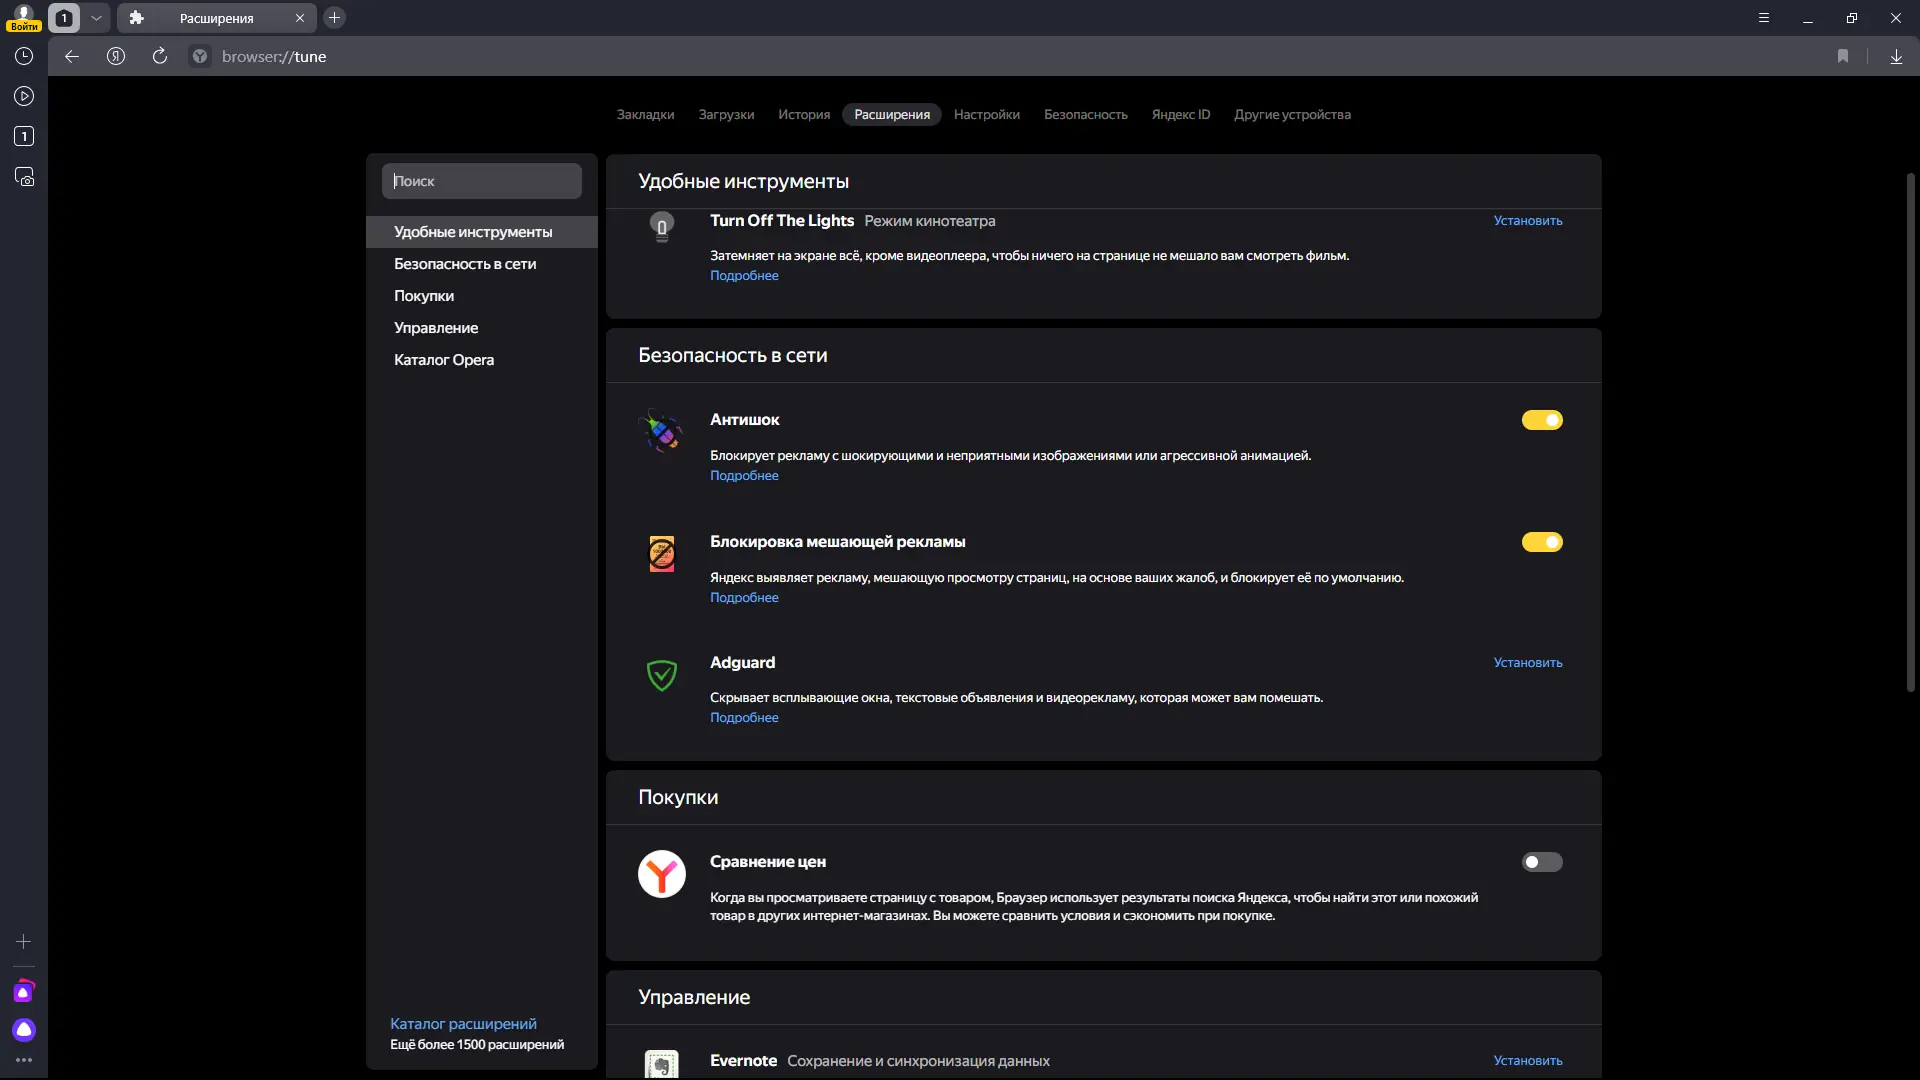Viewport: 1920px width, 1080px height.
Task: Expand the three-dots sidebar menu
Action: click(24, 1060)
